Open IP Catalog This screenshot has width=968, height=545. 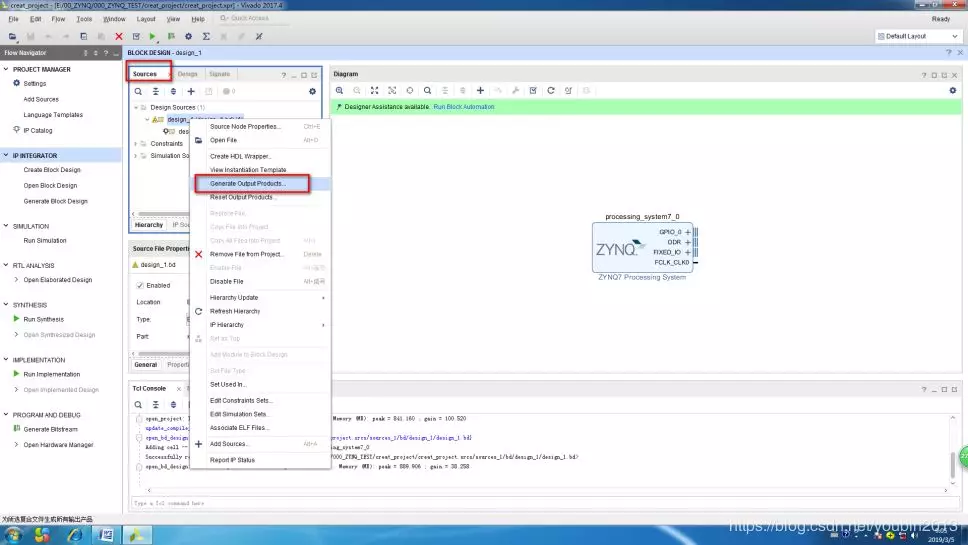click(x=38, y=130)
